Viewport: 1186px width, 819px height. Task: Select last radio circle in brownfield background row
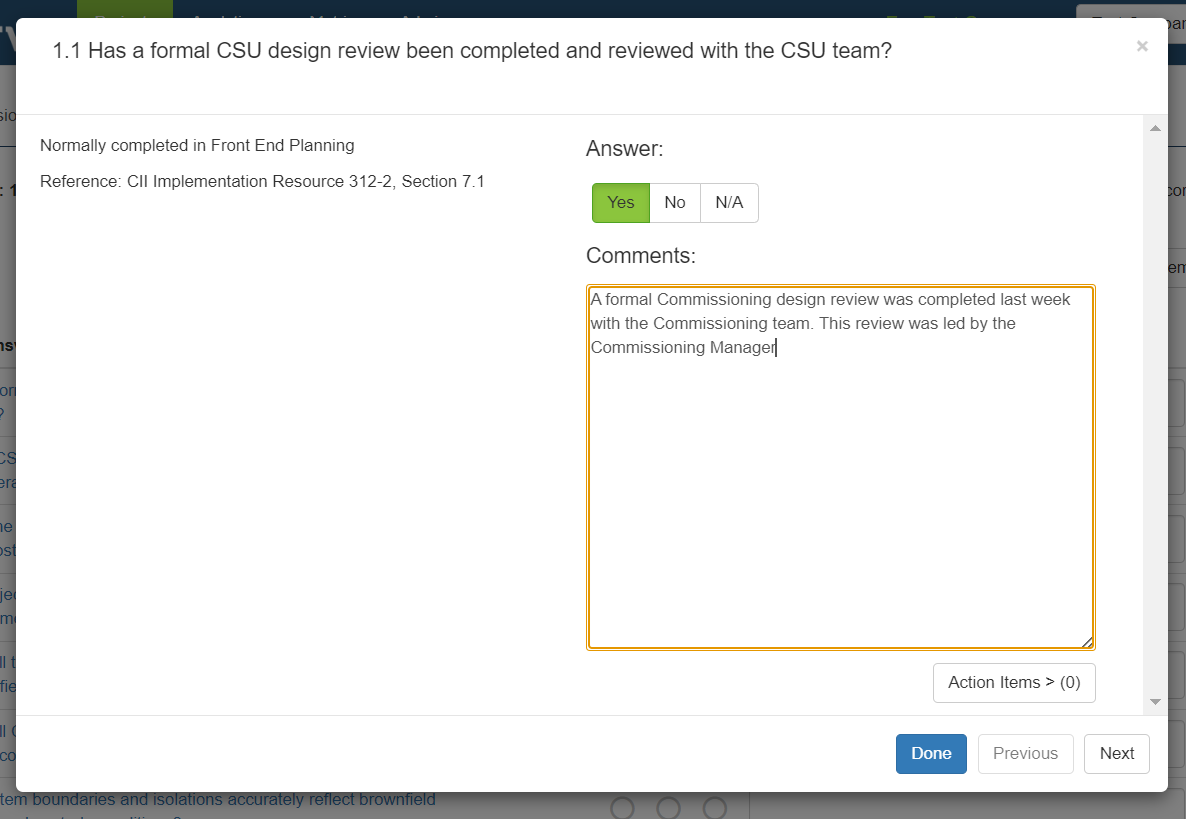tap(715, 808)
